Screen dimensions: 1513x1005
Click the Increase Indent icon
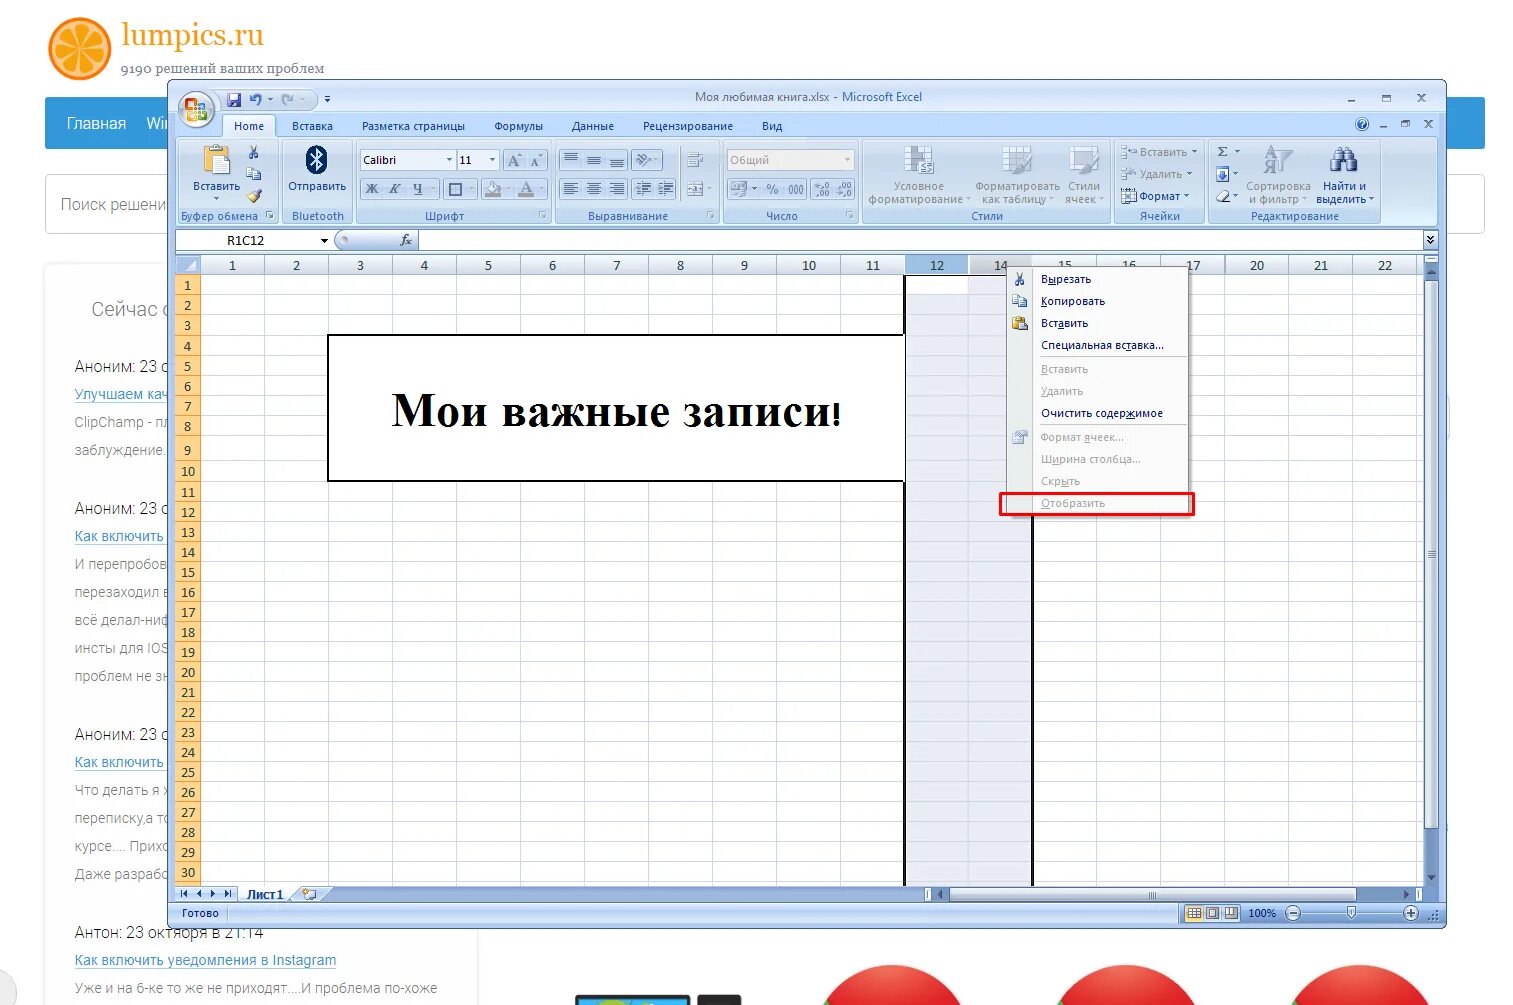665,189
